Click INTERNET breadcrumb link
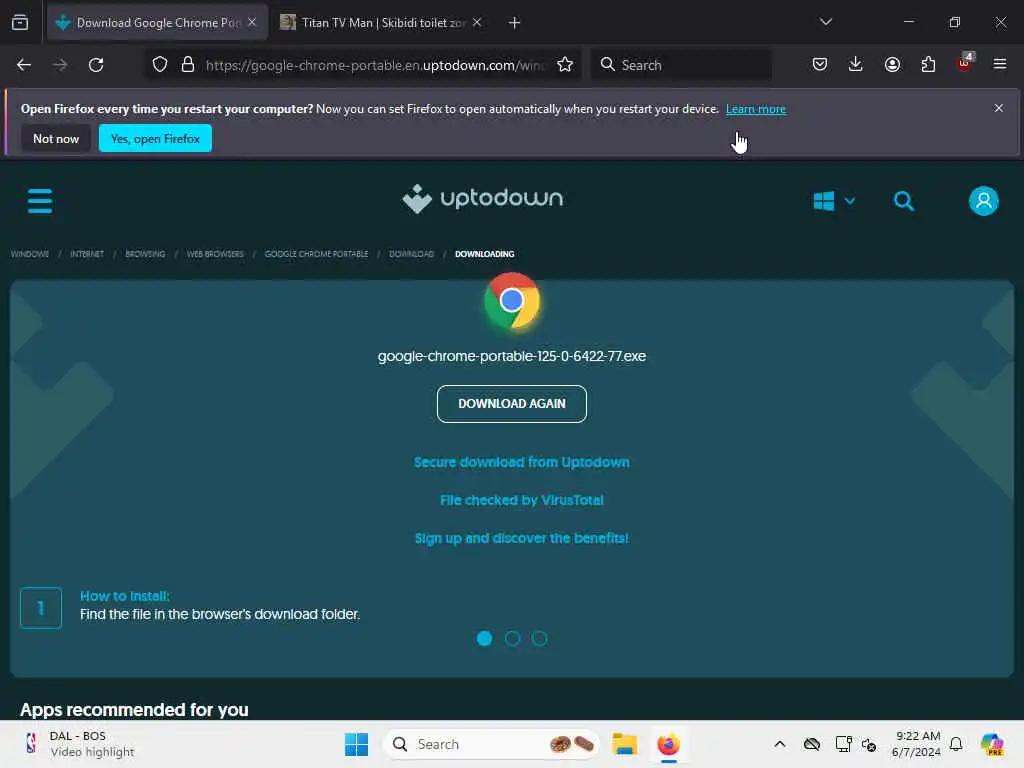This screenshot has height=768, width=1024. [87, 254]
